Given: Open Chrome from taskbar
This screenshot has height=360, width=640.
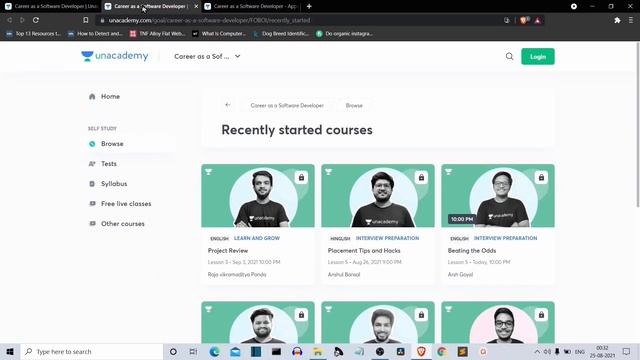Looking at the screenshot, I should pyautogui.click(x=442, y=351).
